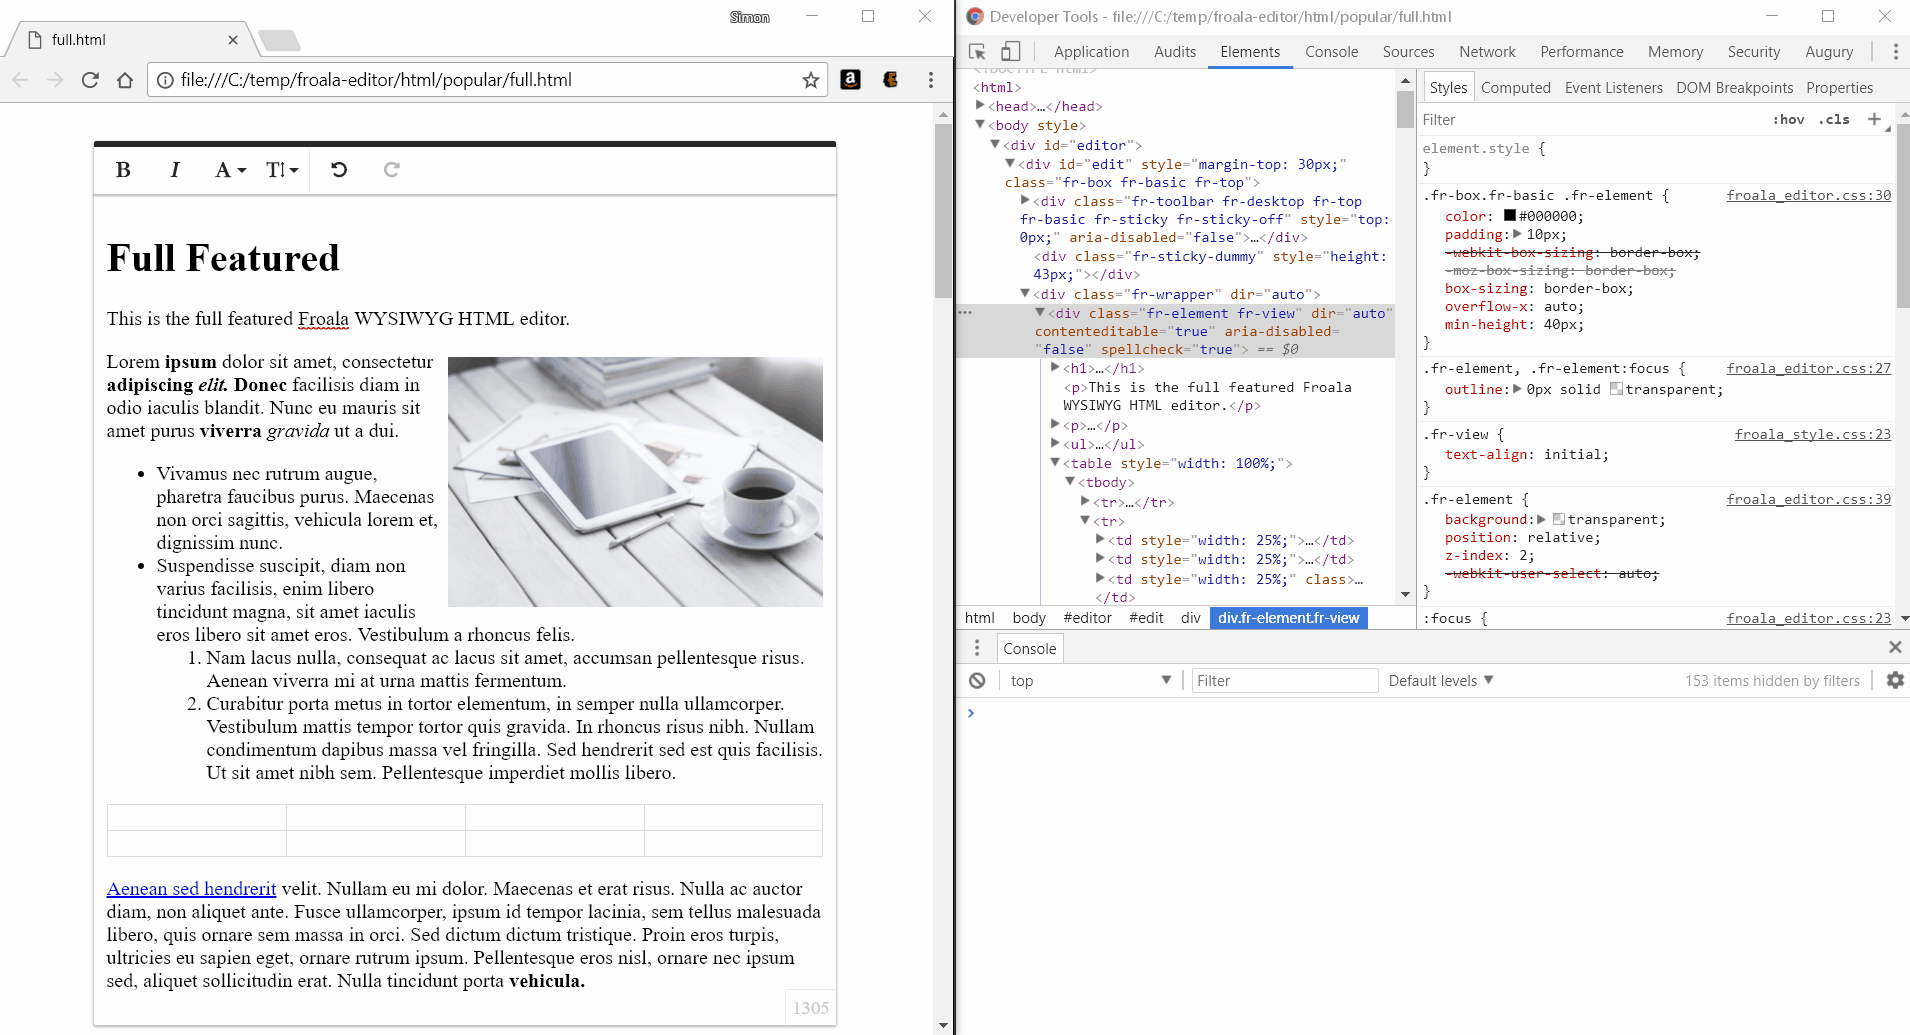1910x1035 pixels.
Task: Switch to the Security tab
Action: 1753,52
